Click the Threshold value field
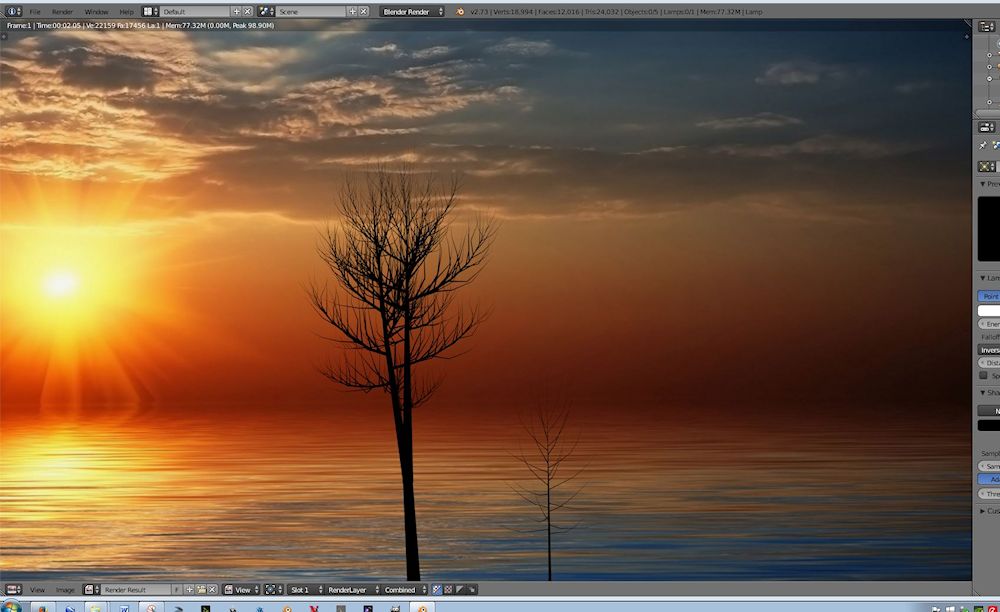1000x612 pixels. [x=989, y=493]
